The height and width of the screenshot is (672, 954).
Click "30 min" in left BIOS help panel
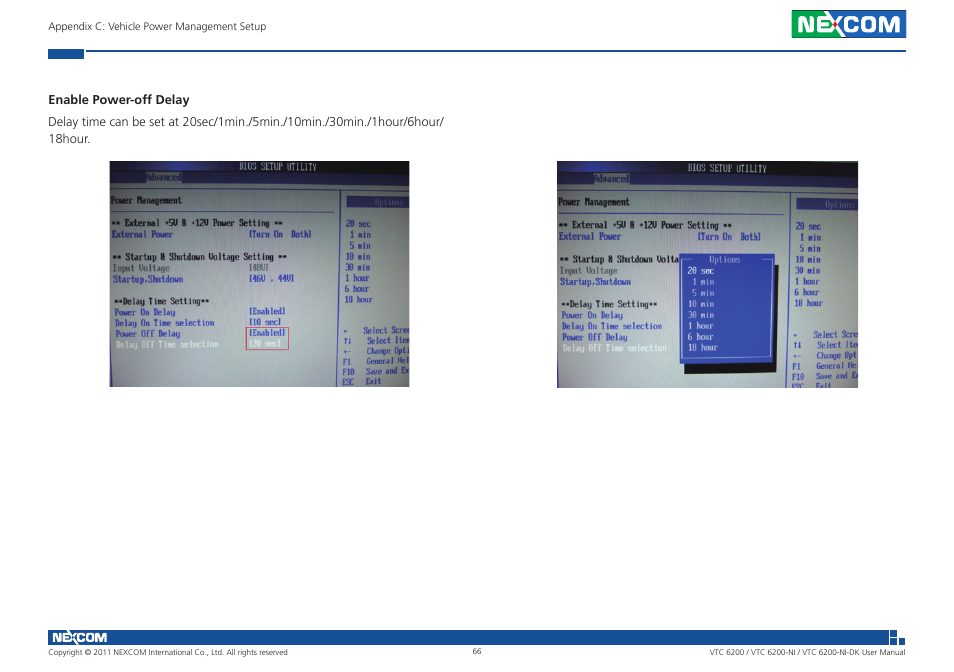click(x=358, y=268)
